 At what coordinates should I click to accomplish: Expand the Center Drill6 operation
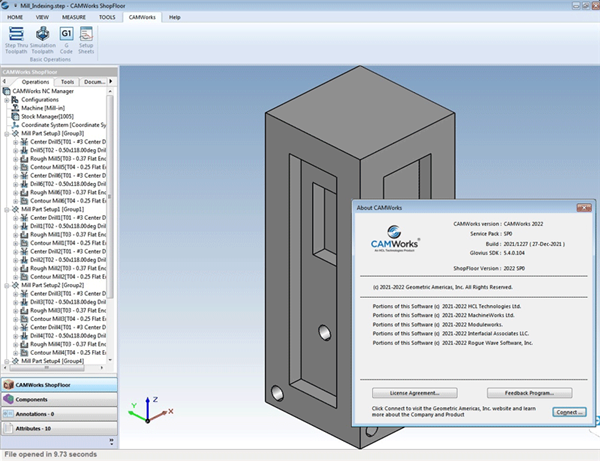[15, 176]
